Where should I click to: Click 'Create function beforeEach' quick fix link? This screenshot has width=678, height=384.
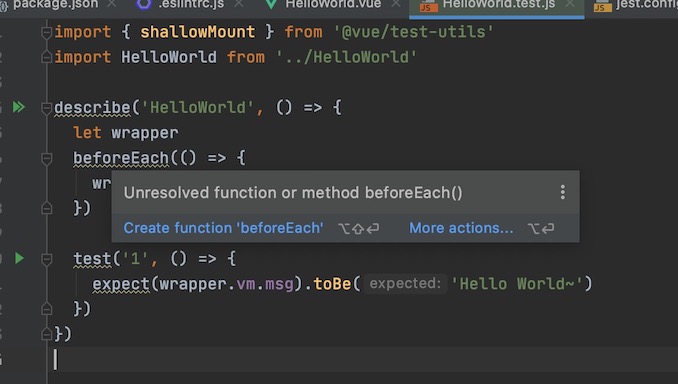click(x=224, y=228)
